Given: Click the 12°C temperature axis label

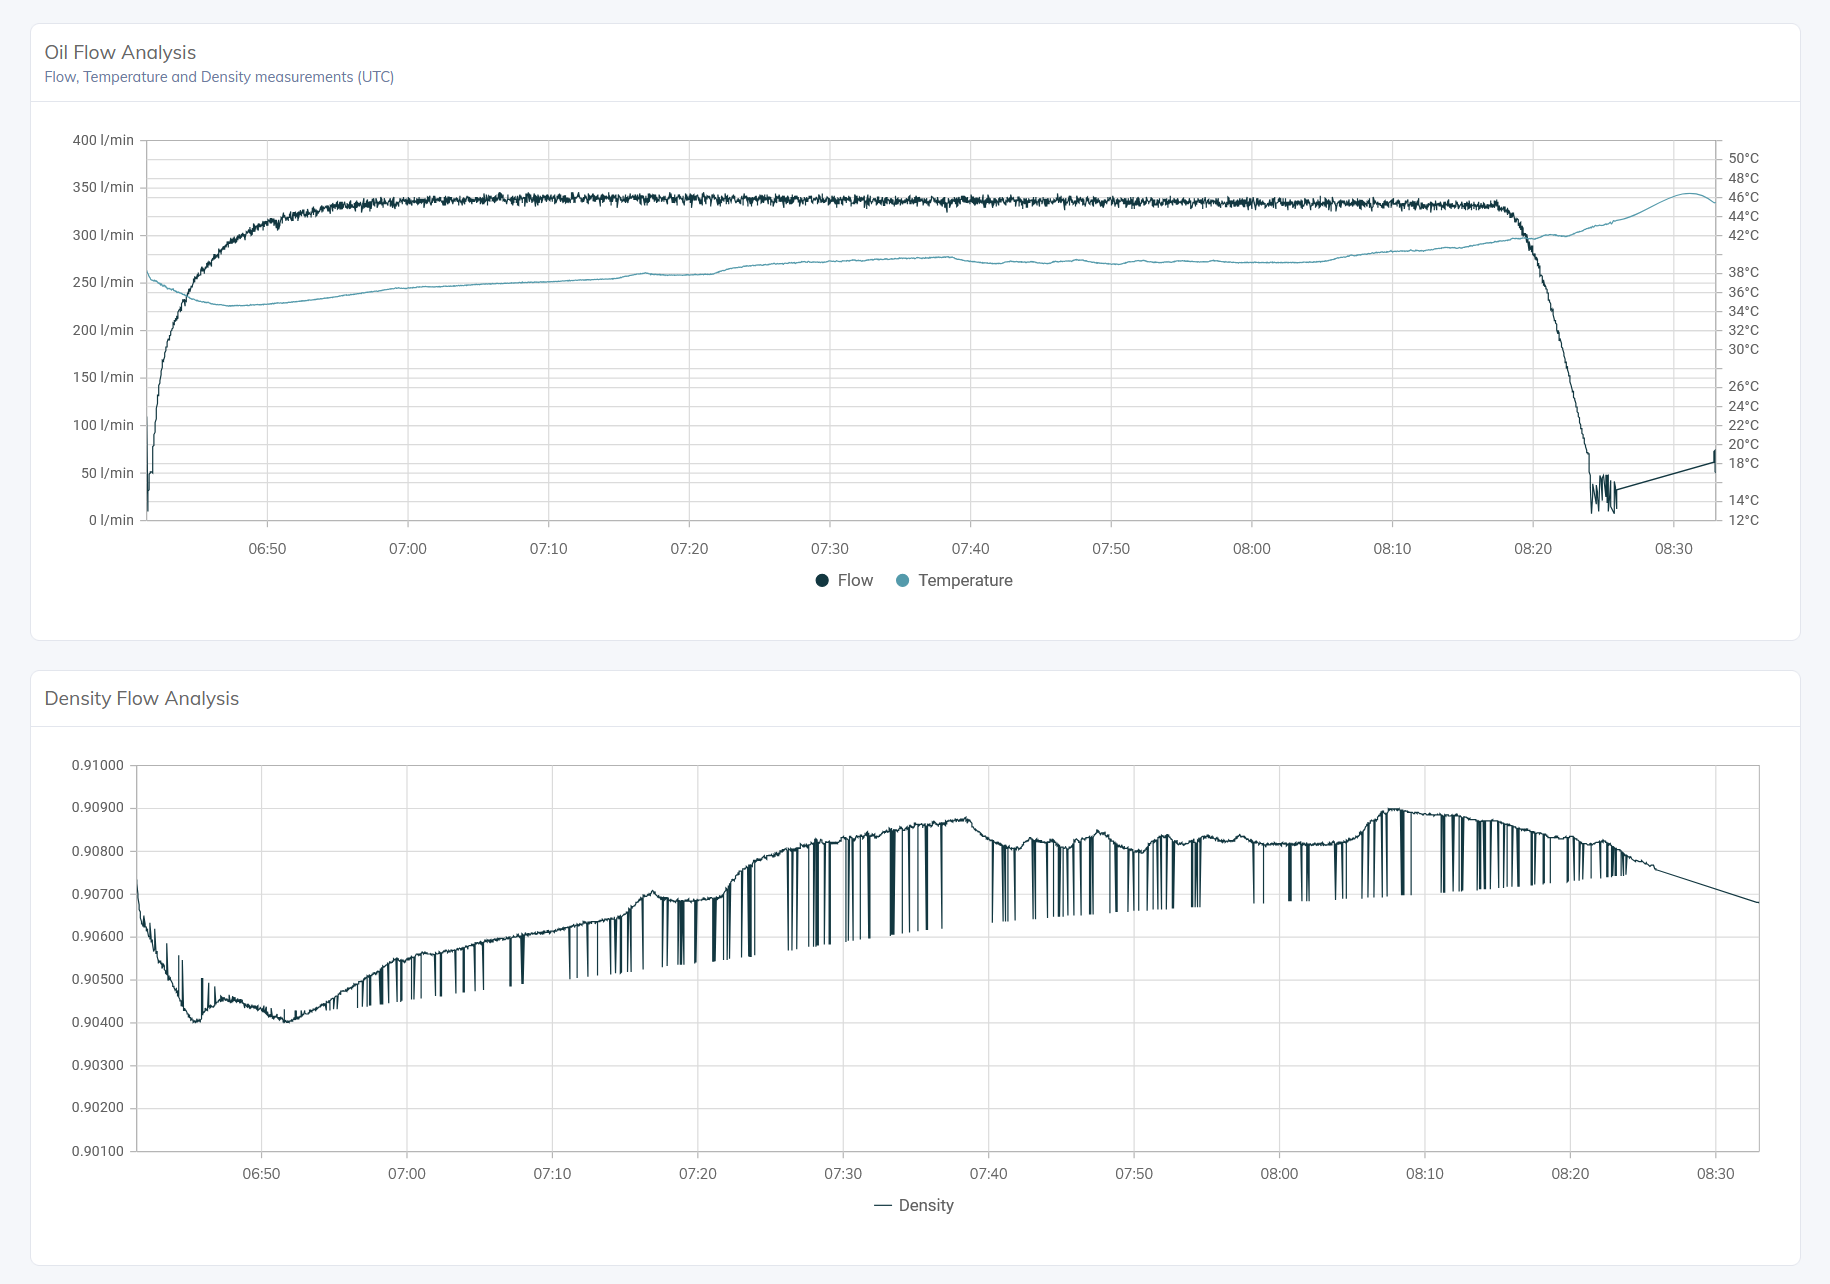Looking at the screenshot, I should pos(1743,520).
